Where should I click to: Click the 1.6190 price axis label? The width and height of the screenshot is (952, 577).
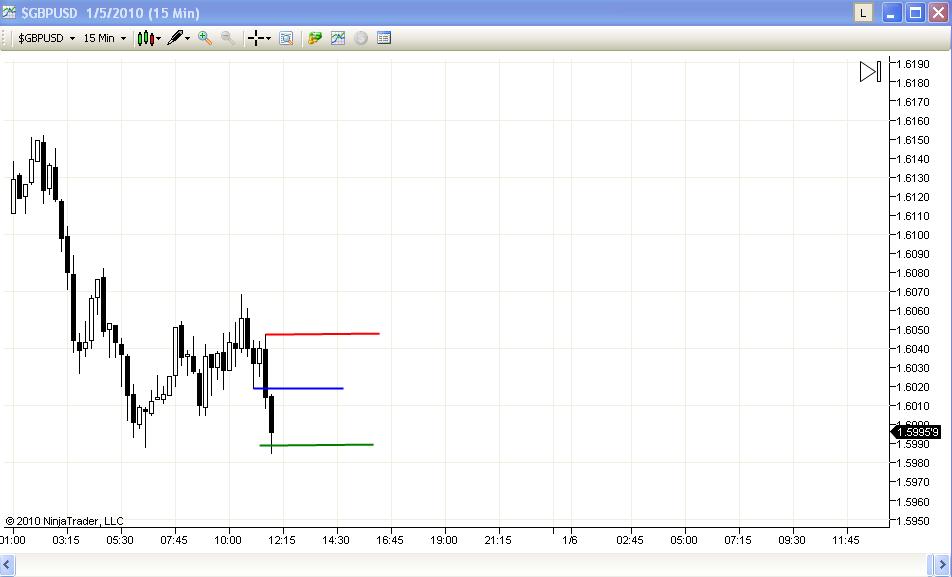tap(913, 64)
